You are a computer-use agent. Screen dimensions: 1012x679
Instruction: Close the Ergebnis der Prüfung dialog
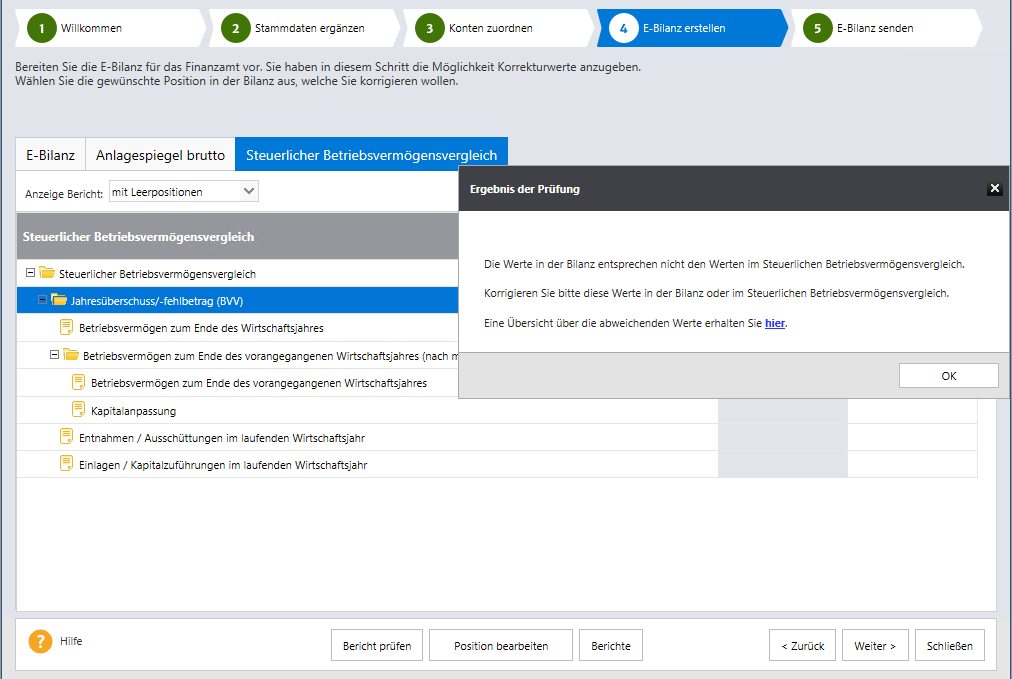click(994, 188)
